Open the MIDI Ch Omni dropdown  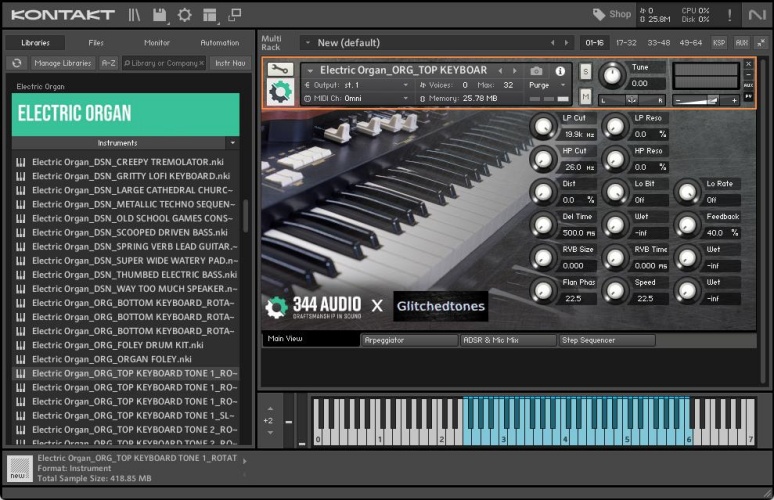355,99
